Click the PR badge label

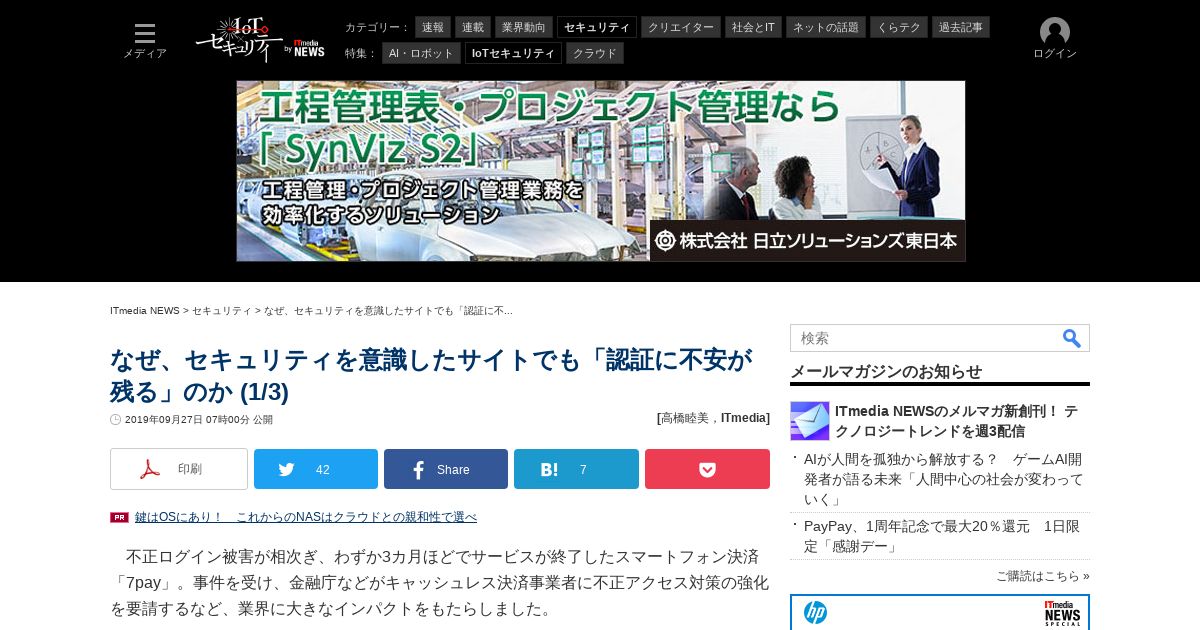coord(119,517)
